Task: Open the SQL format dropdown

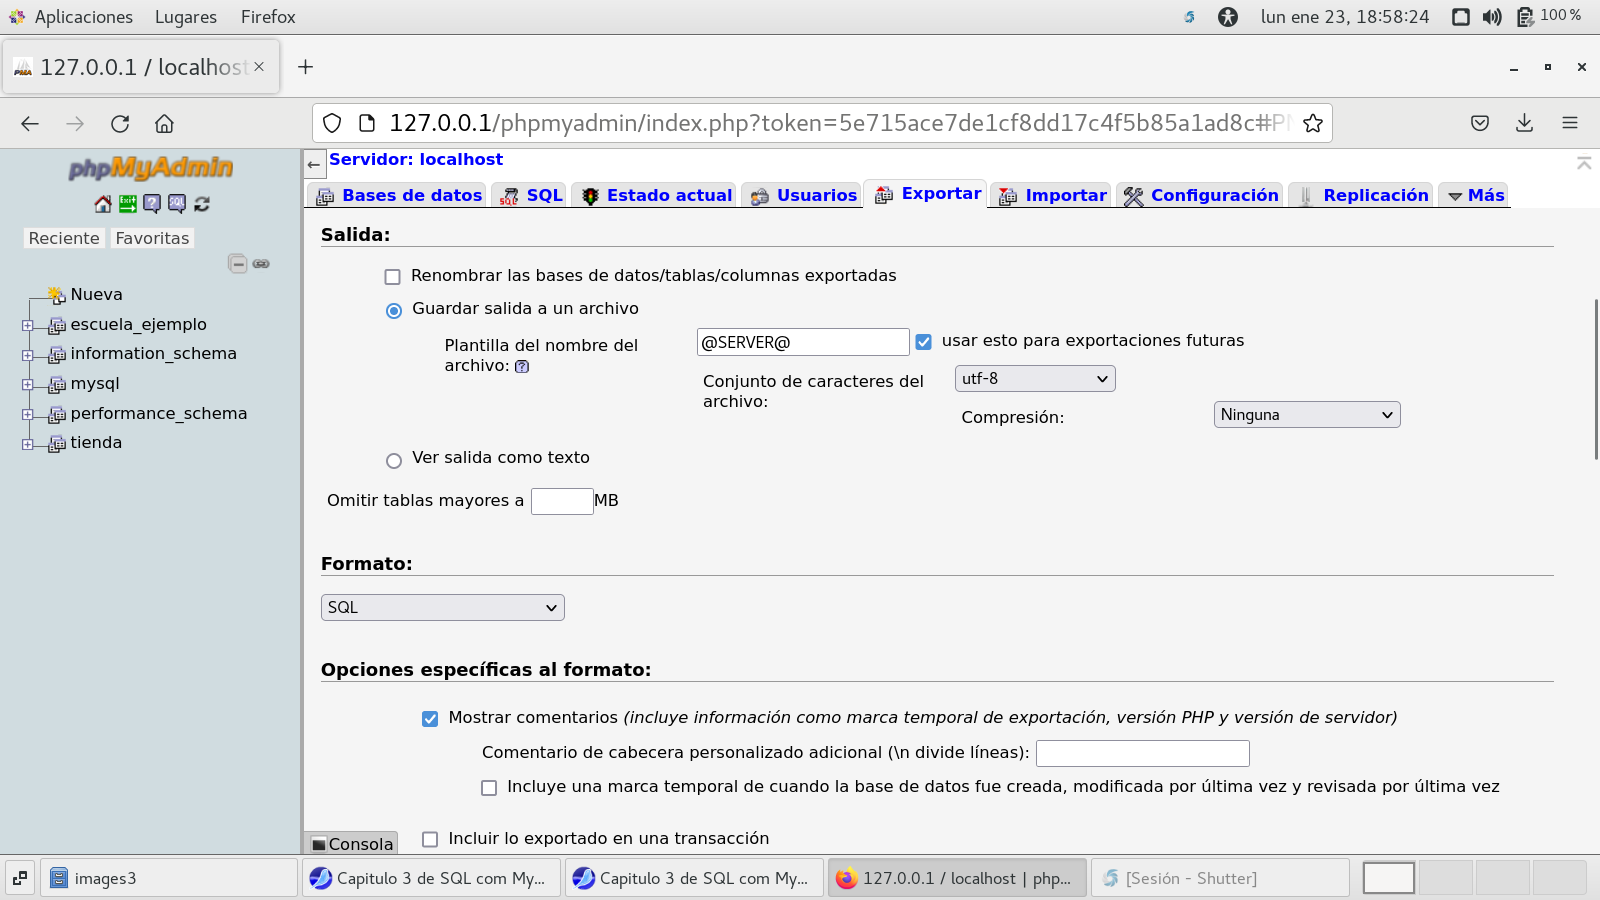Action: coord(442,608)
